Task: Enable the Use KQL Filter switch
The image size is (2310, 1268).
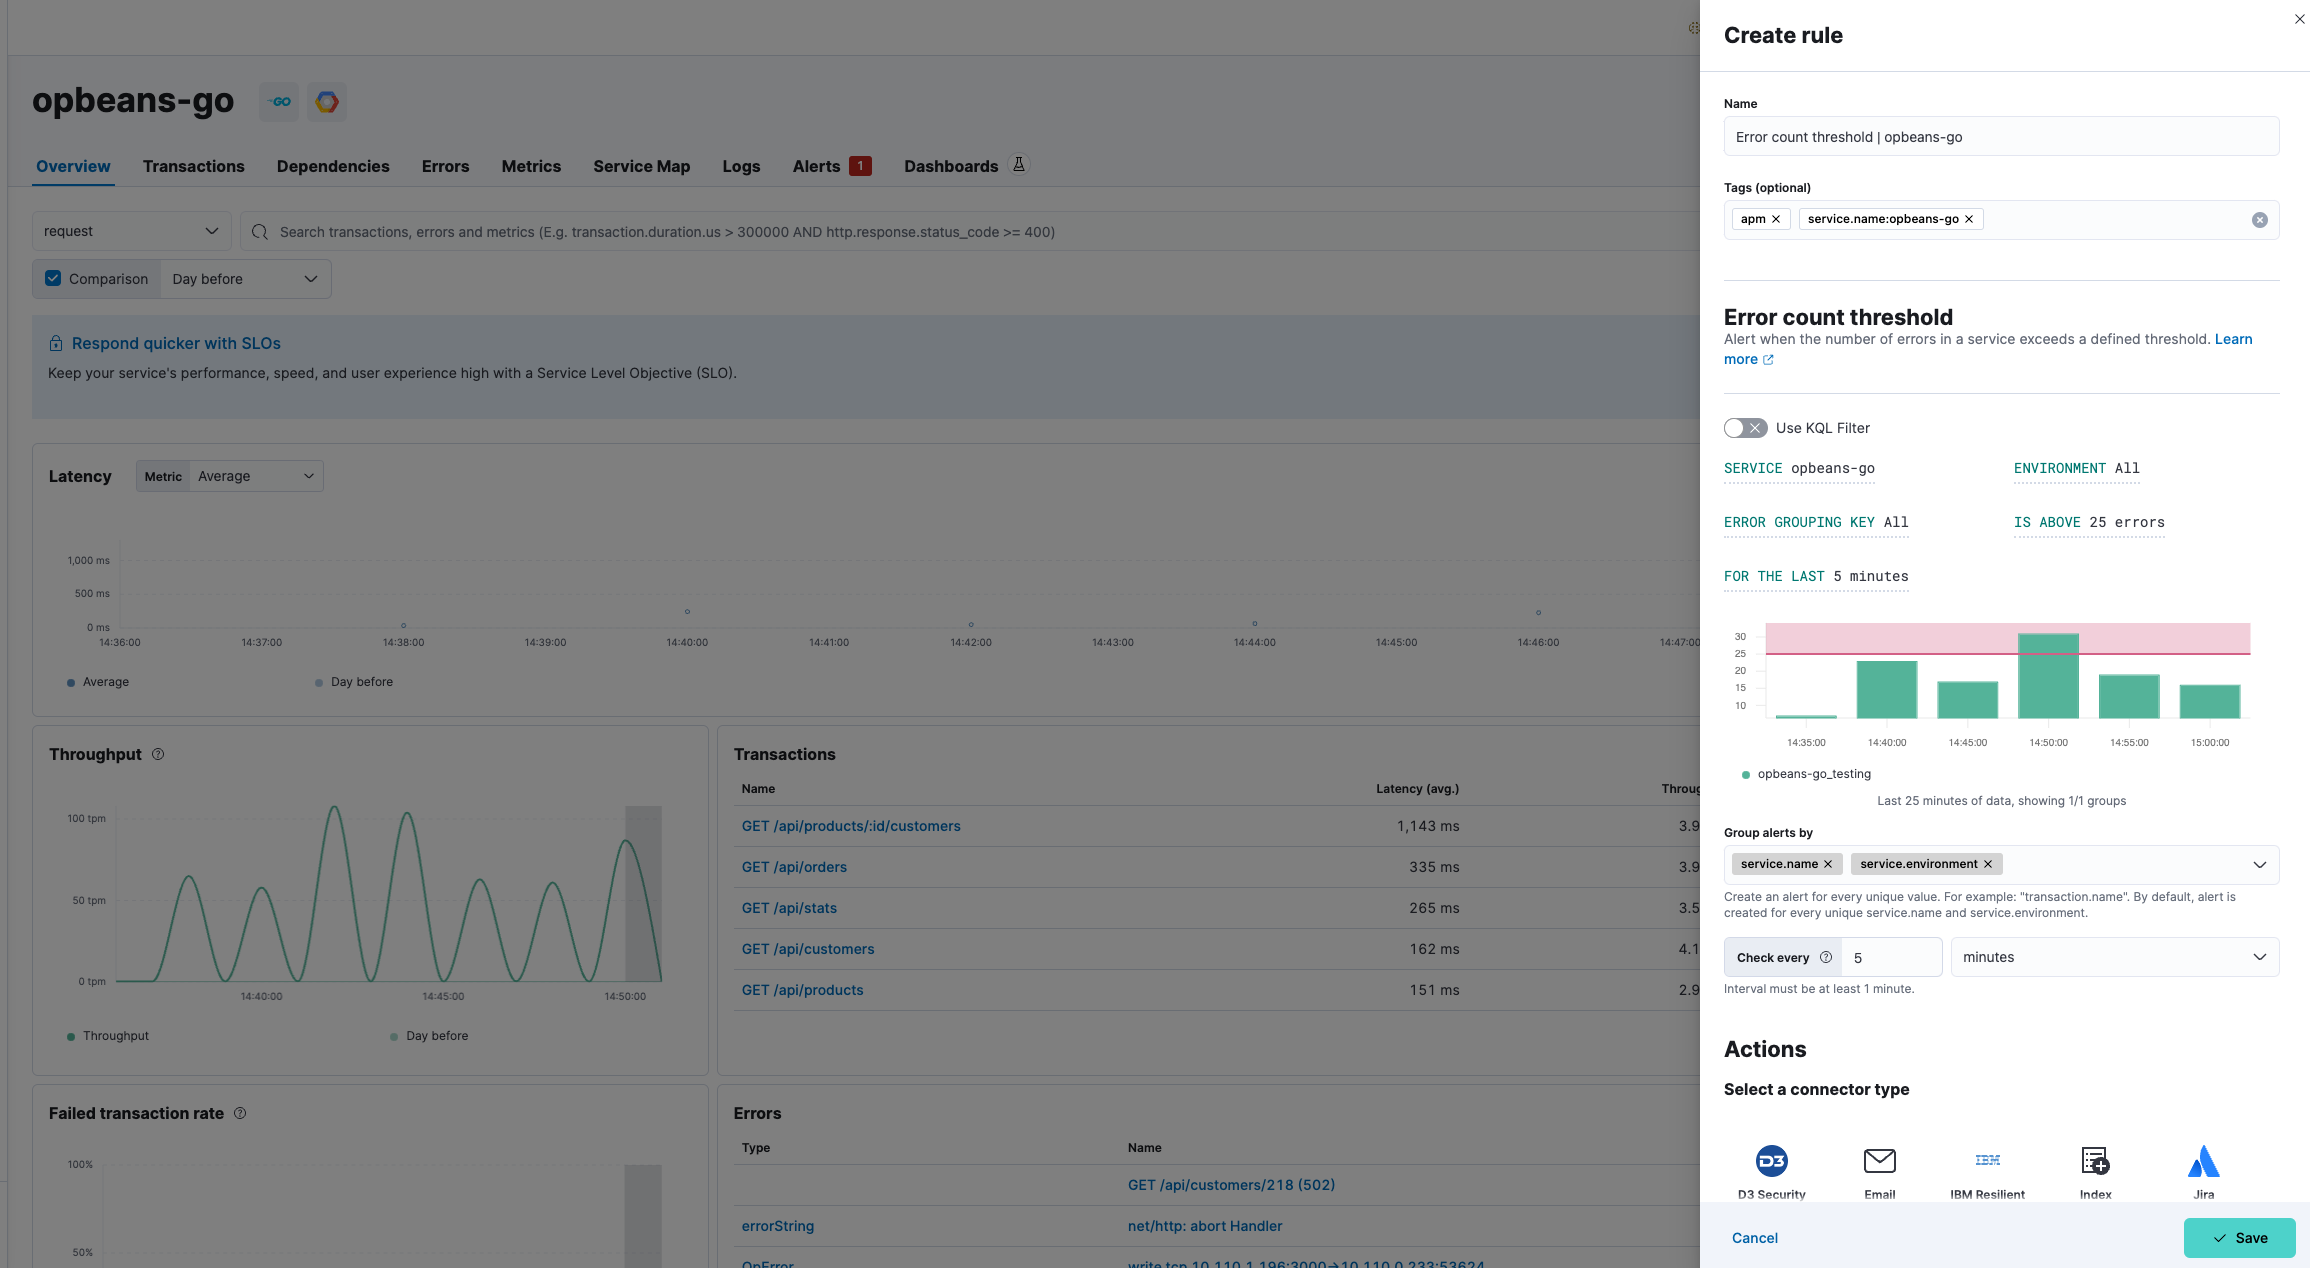Action: (x=1745, y=428)
